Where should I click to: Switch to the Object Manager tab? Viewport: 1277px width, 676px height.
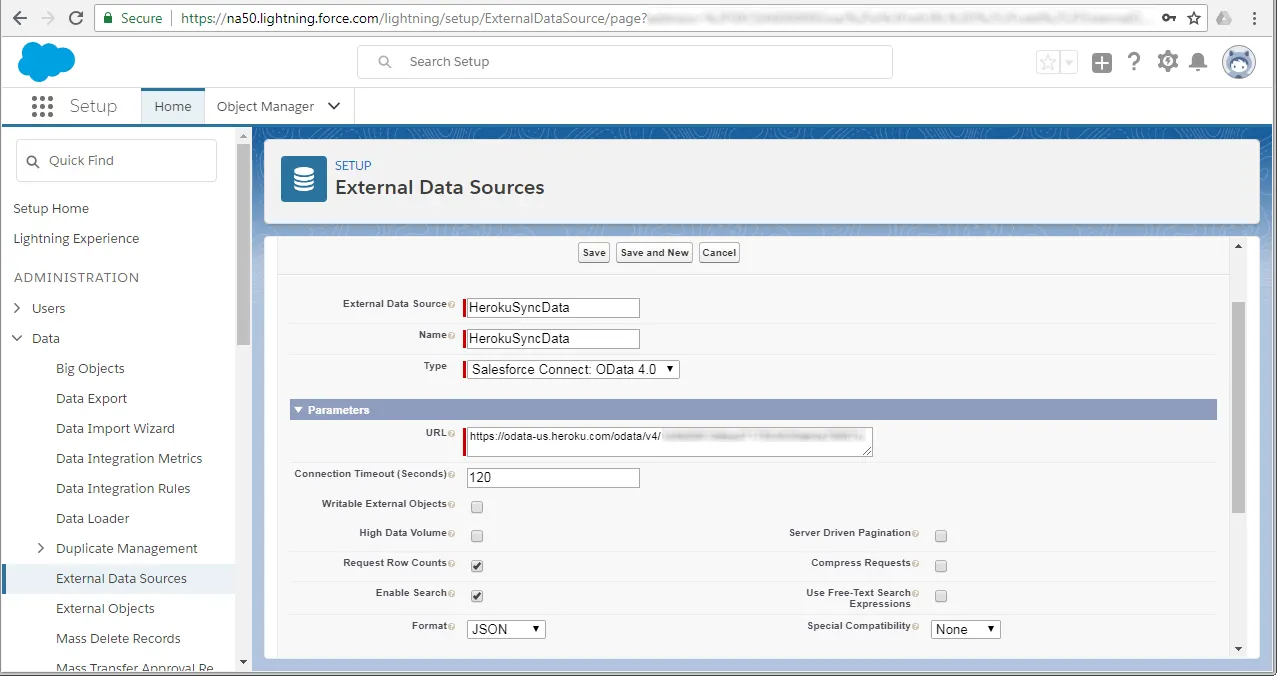tap(265, 106)
